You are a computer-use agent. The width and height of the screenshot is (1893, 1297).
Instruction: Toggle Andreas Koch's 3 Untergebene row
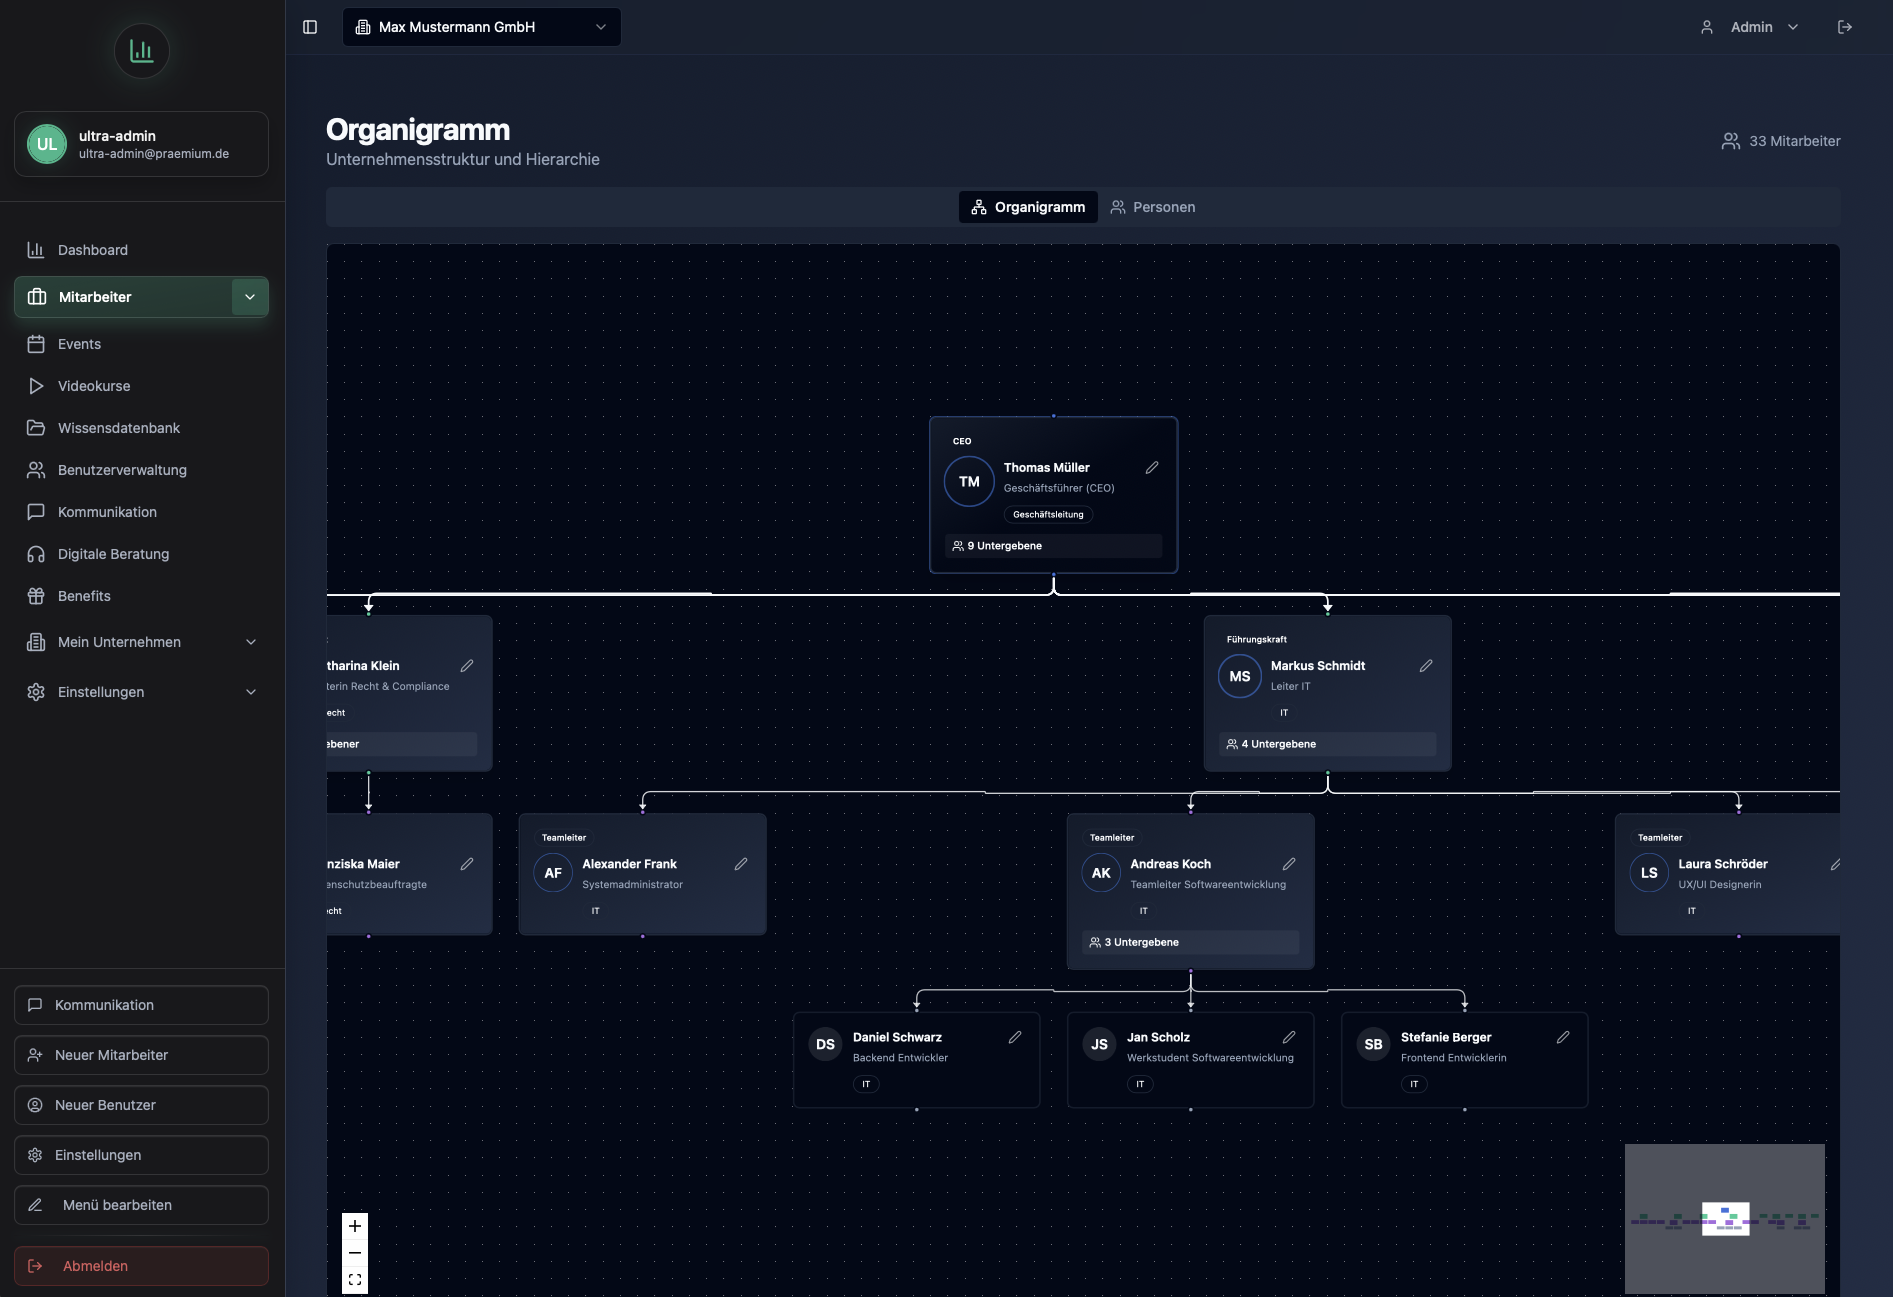tap(1190, 942)
